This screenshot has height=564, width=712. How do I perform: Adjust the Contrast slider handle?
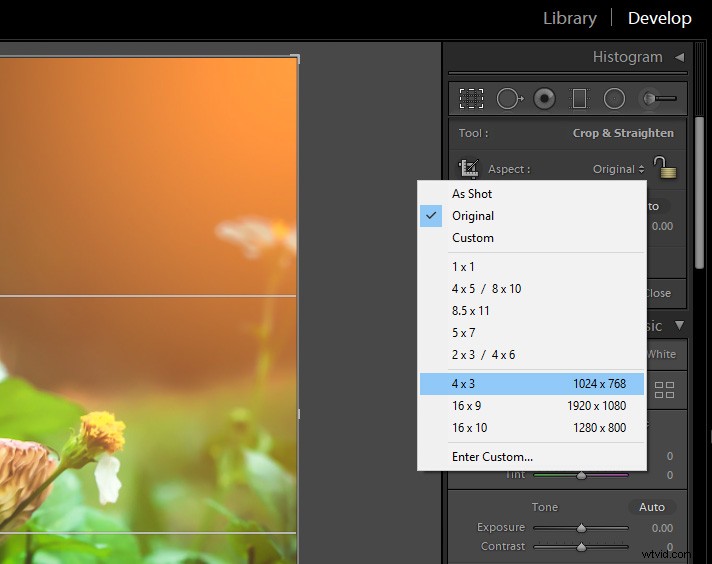click(581, 547)
